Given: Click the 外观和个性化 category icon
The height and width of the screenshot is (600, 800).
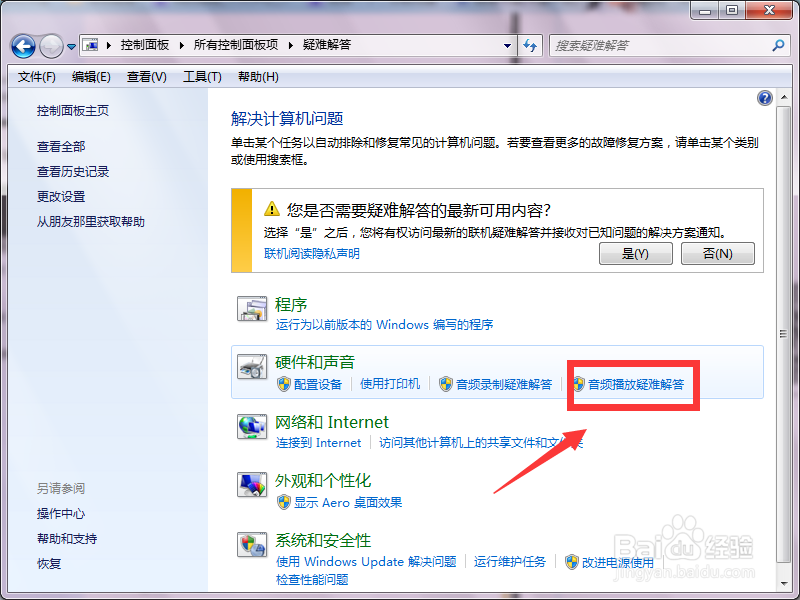Looking at the screenshot, I should coord(252,485).
